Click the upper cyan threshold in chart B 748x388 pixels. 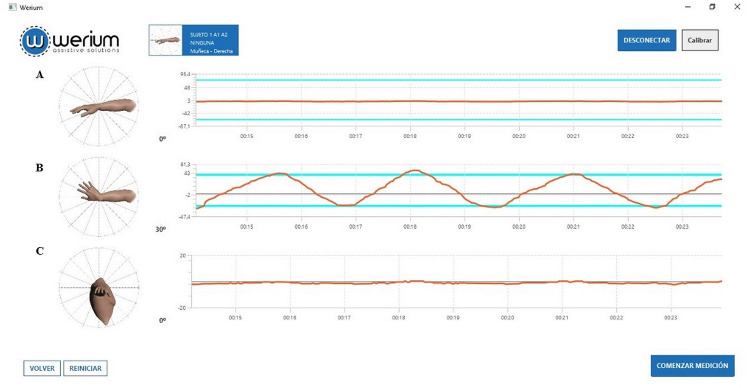(458, 175)
